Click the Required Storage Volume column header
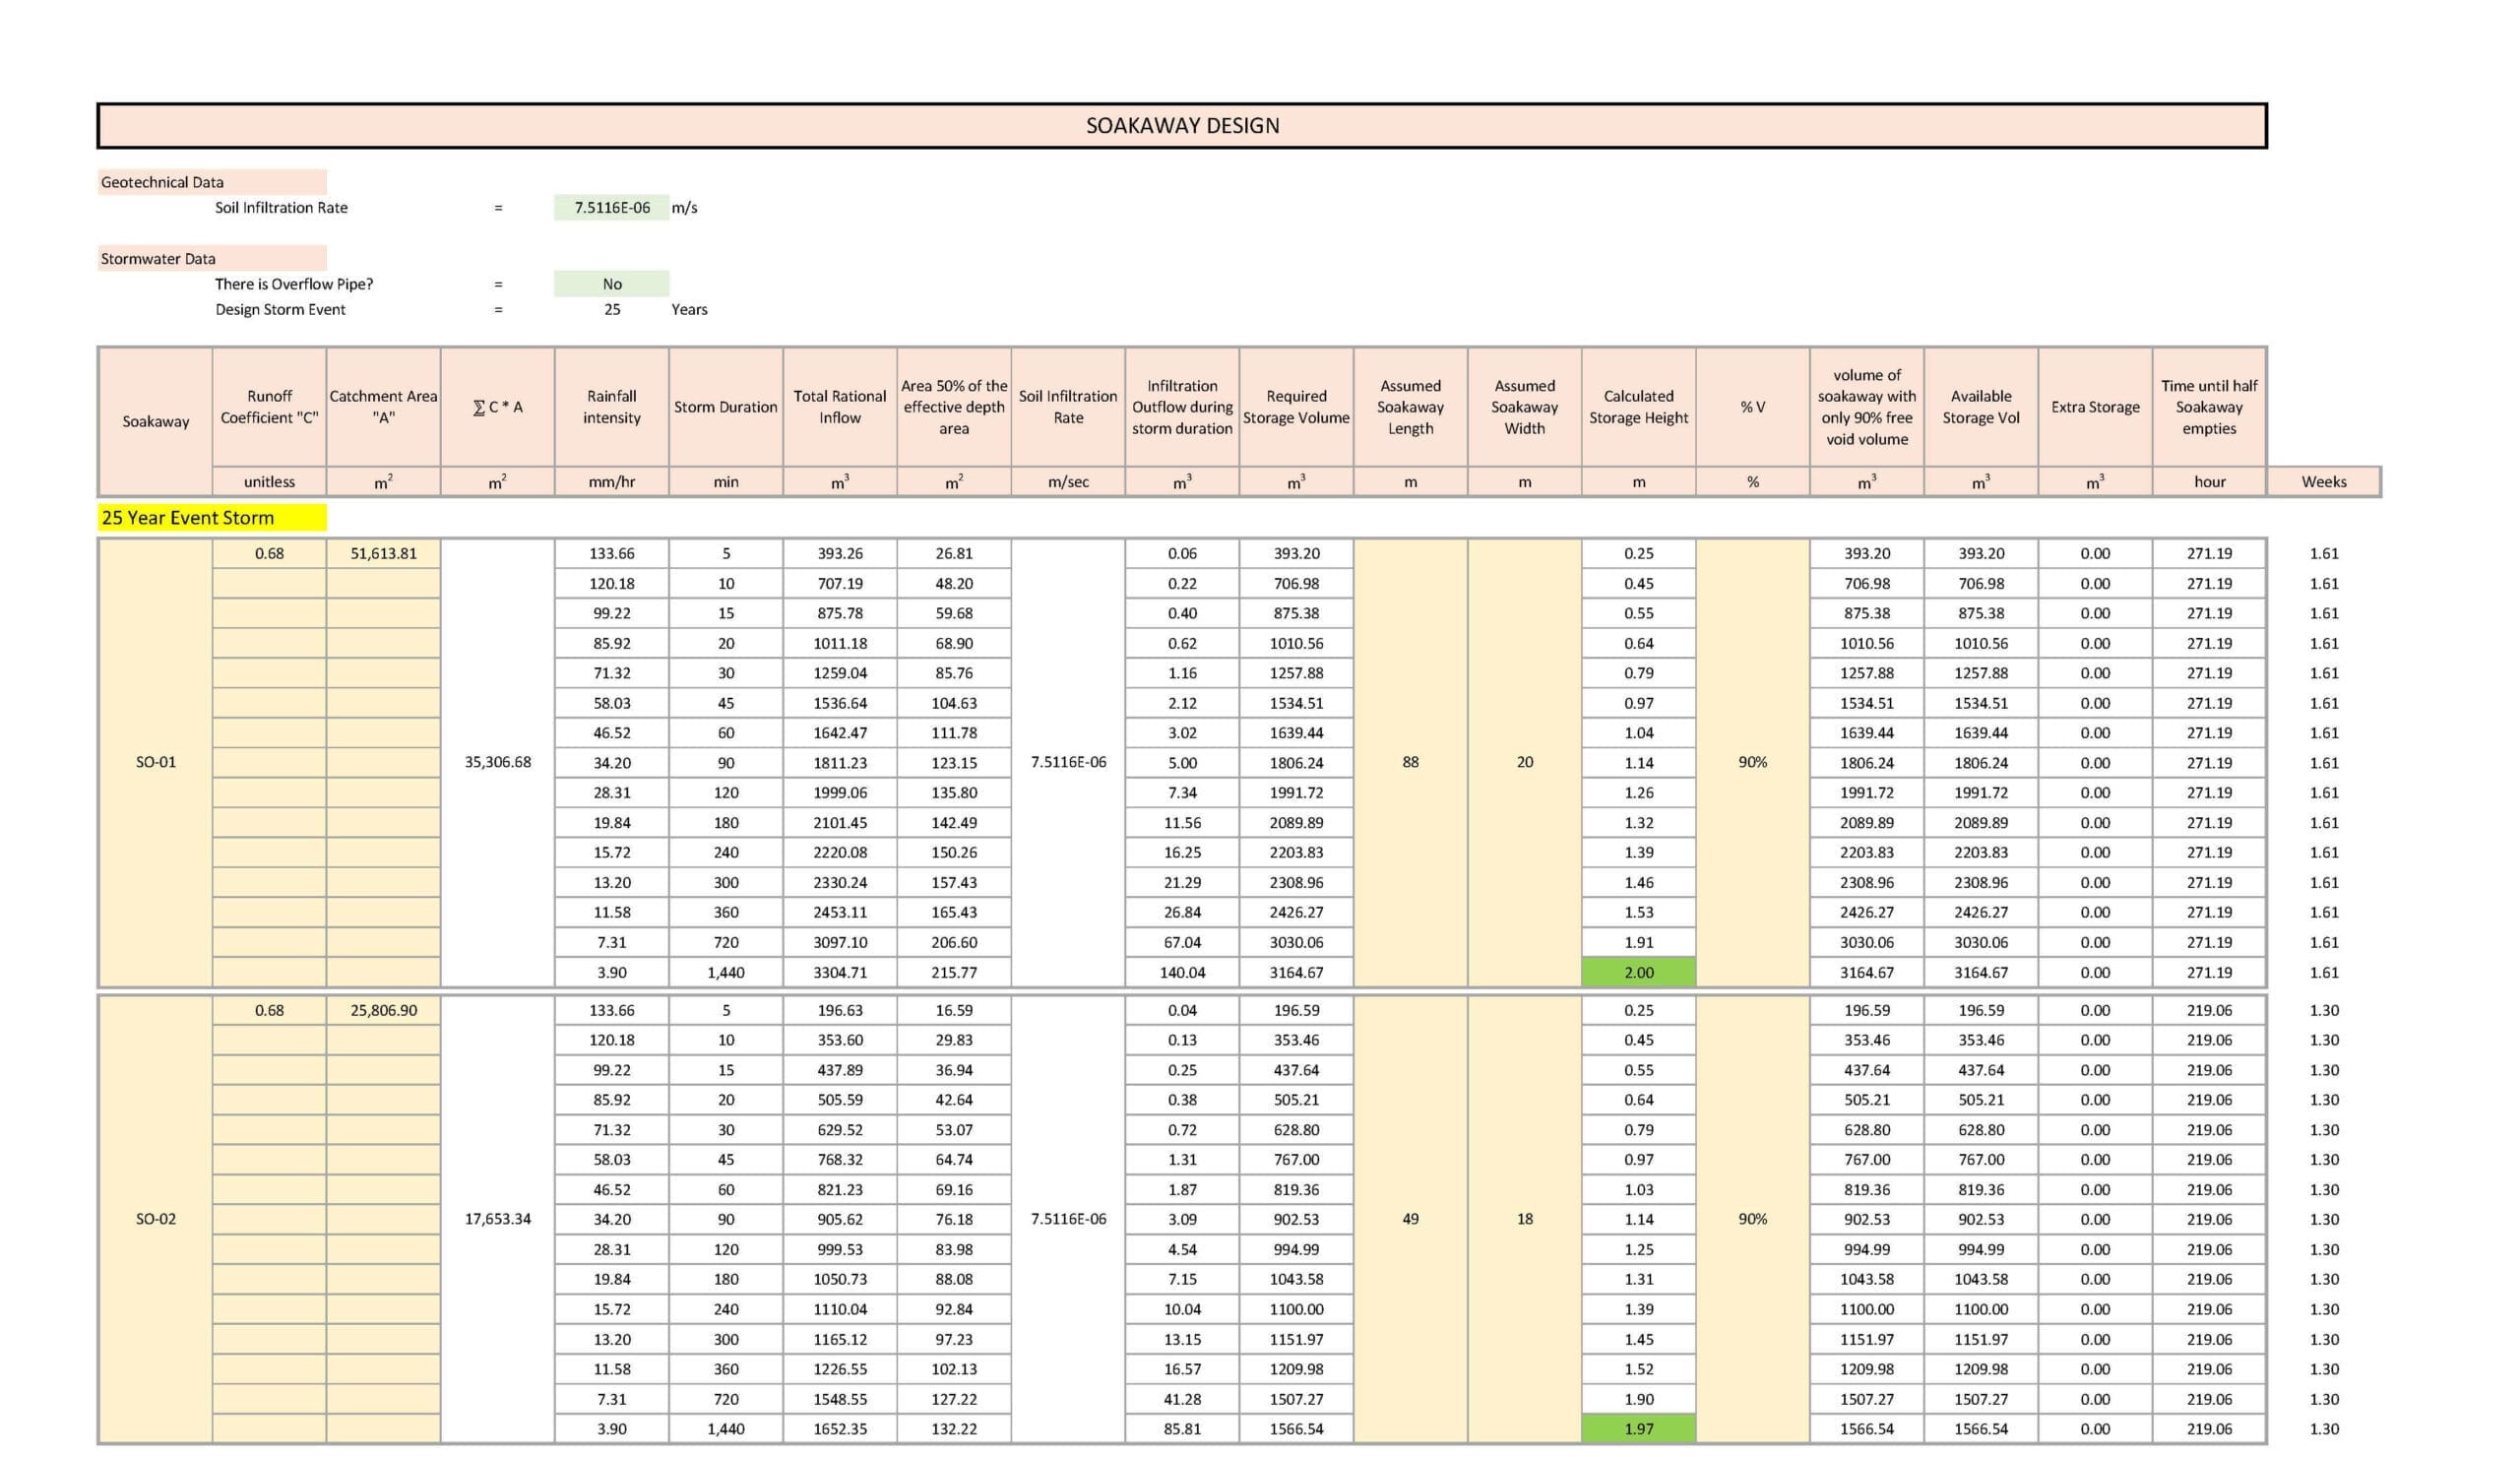2520x1457 pixels. pos(1296,407)
